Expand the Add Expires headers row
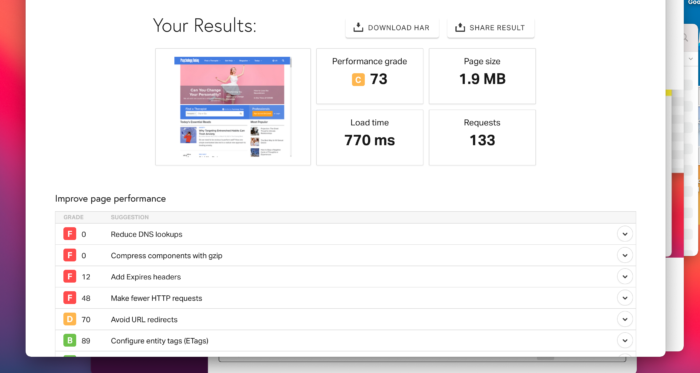 [x=625, y=277]
